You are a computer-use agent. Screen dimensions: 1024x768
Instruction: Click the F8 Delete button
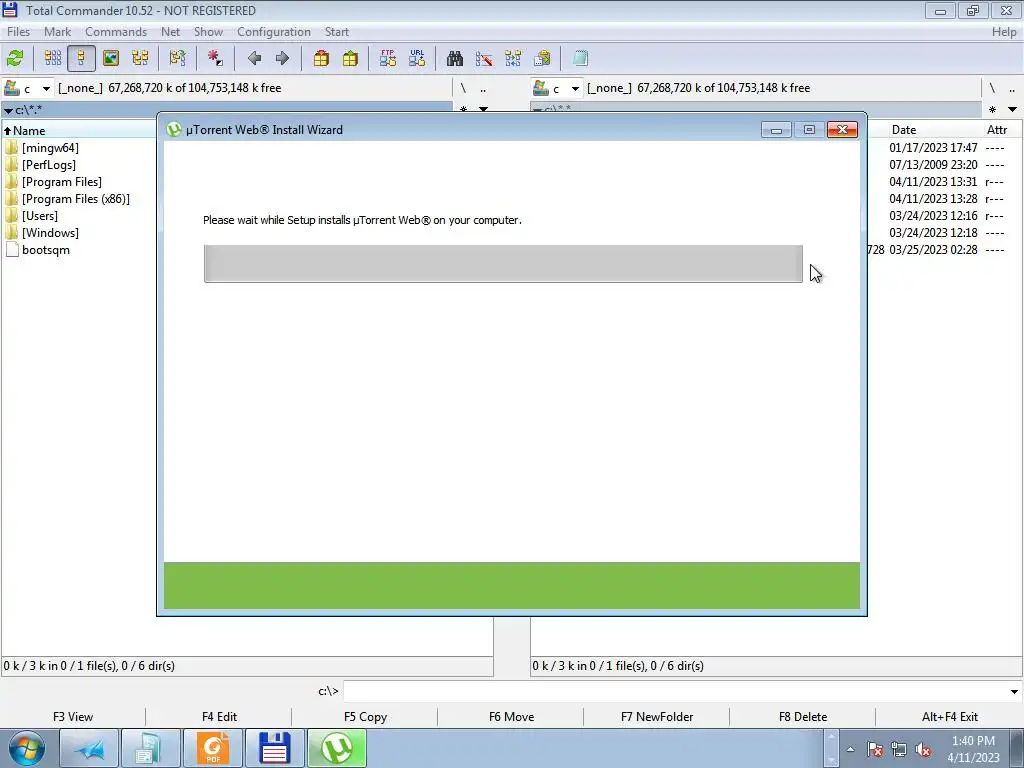point(803,716)
